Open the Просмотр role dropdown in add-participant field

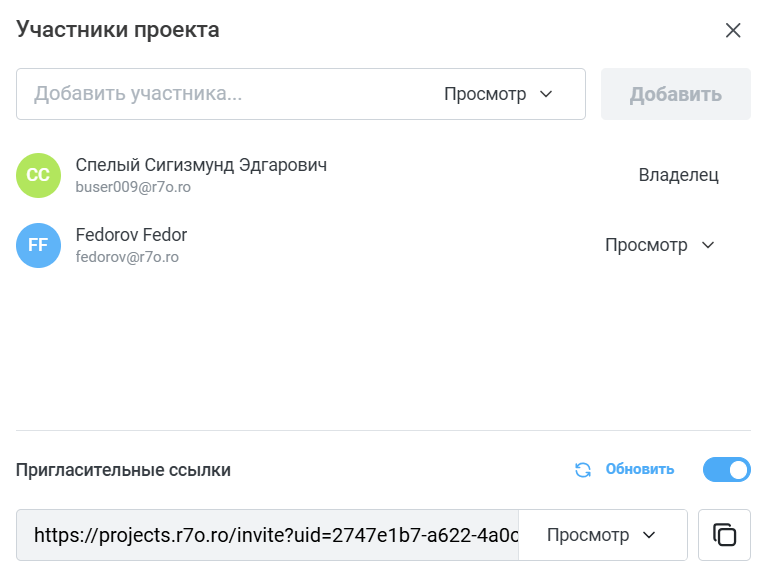[498, 94]
